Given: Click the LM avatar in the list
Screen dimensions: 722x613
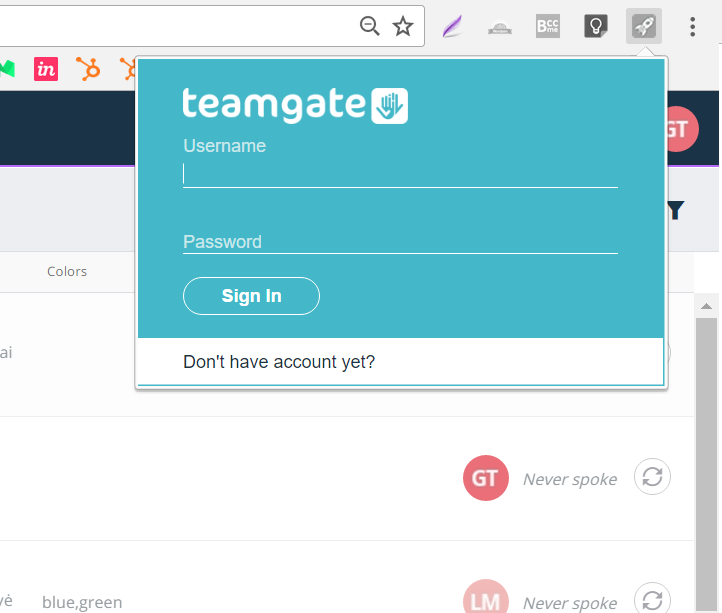Looking at the screenshot, I should pos(486,596).
